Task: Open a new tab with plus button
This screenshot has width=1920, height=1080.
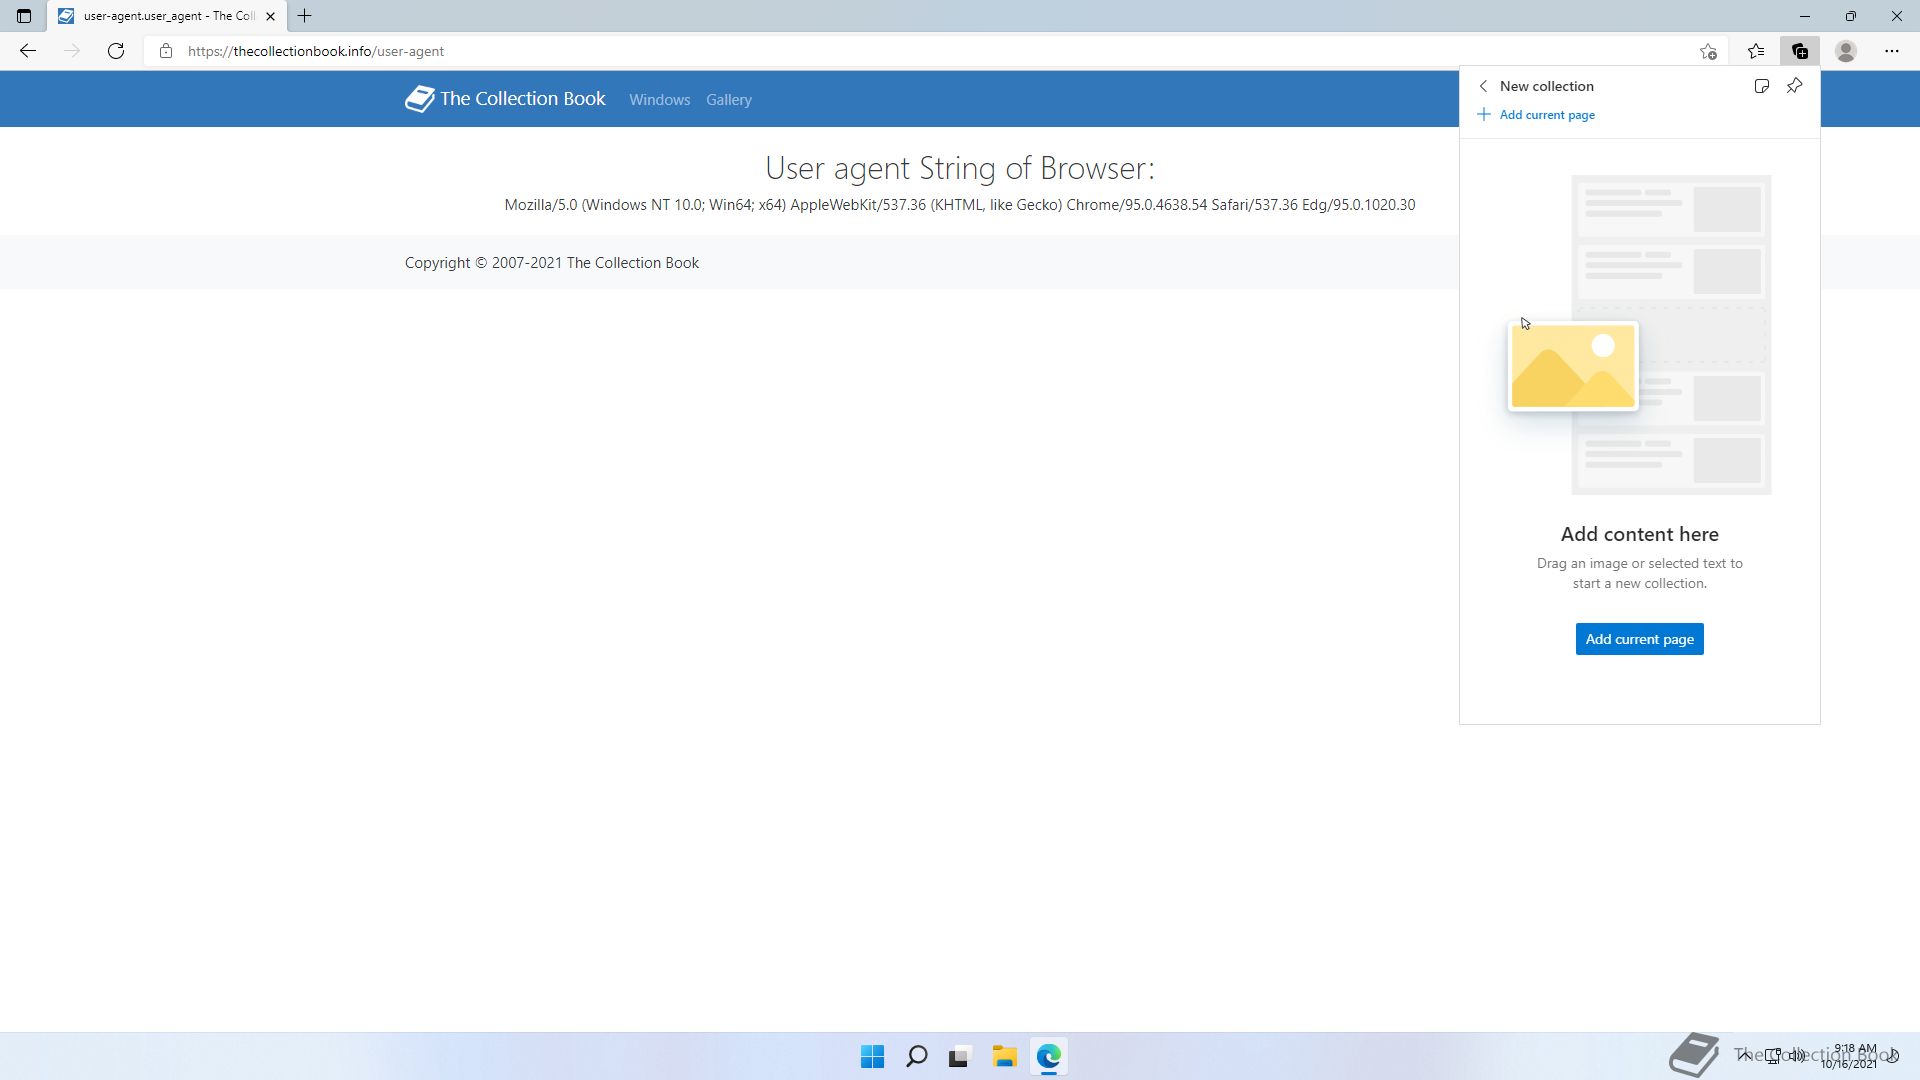Action: tap(305, 16)
